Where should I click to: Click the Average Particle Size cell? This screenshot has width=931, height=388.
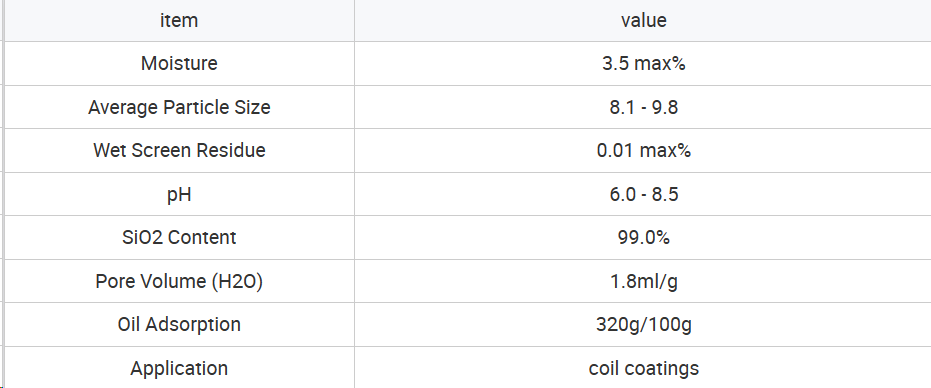tap(179, 107)
